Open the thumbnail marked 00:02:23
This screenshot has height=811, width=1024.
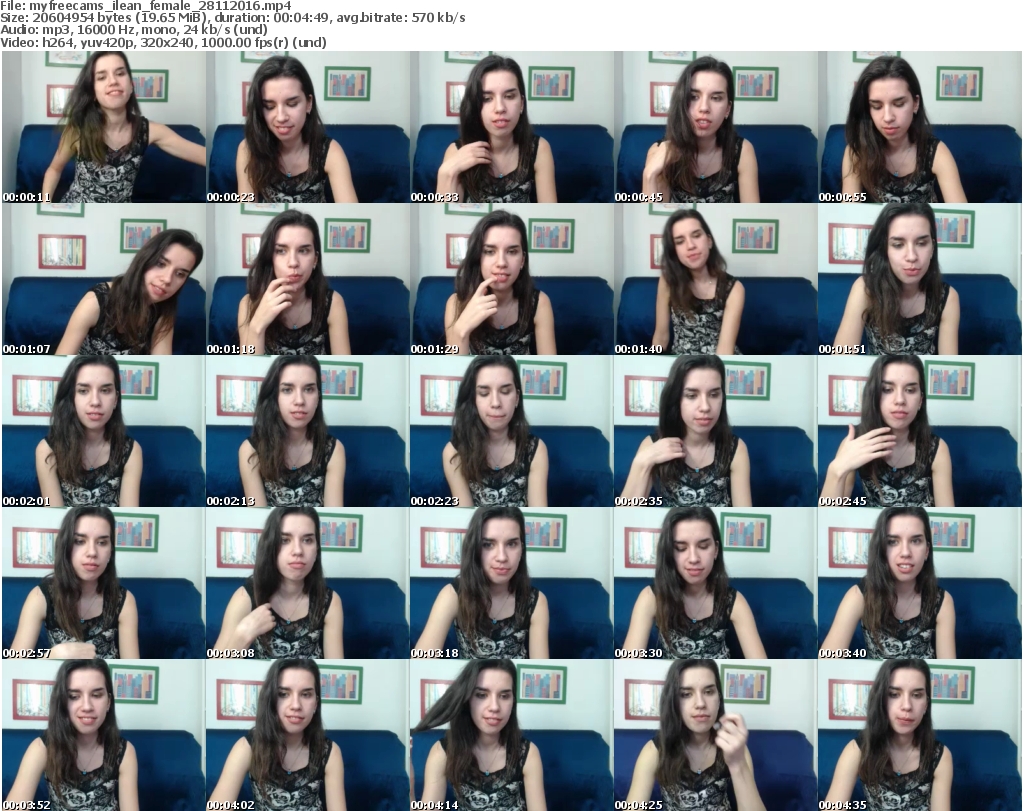(511, 431)
